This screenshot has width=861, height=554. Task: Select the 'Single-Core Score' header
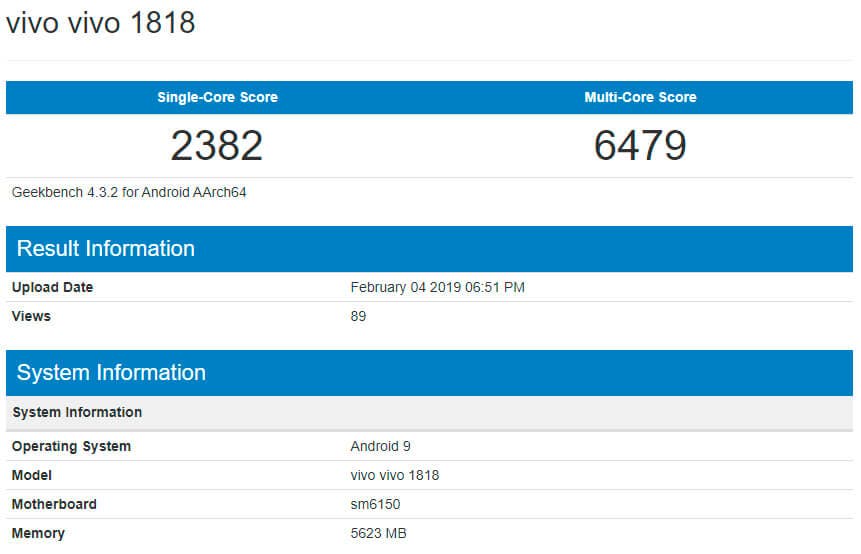pyautogui.click(x=217, y=97)
